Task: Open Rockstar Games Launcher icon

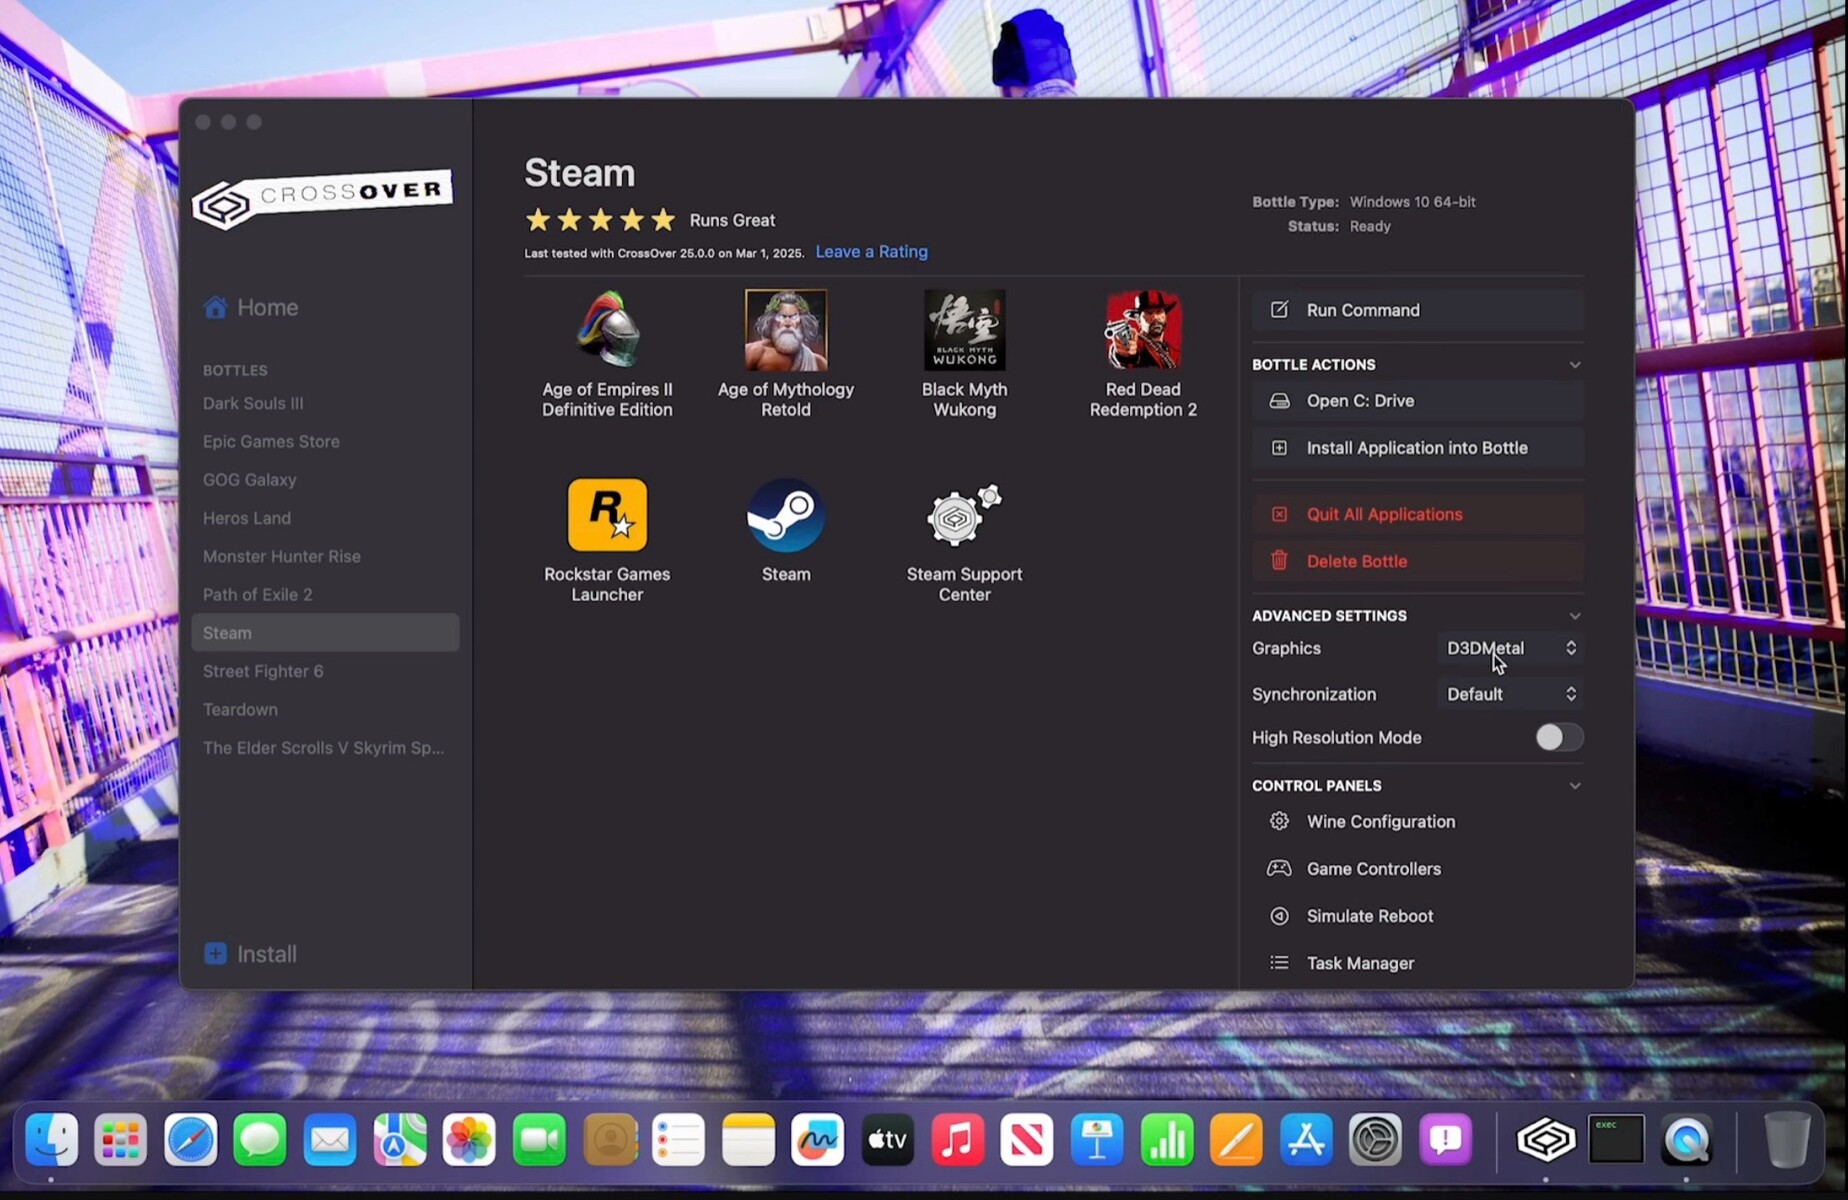Action: [x=607, y=514]
